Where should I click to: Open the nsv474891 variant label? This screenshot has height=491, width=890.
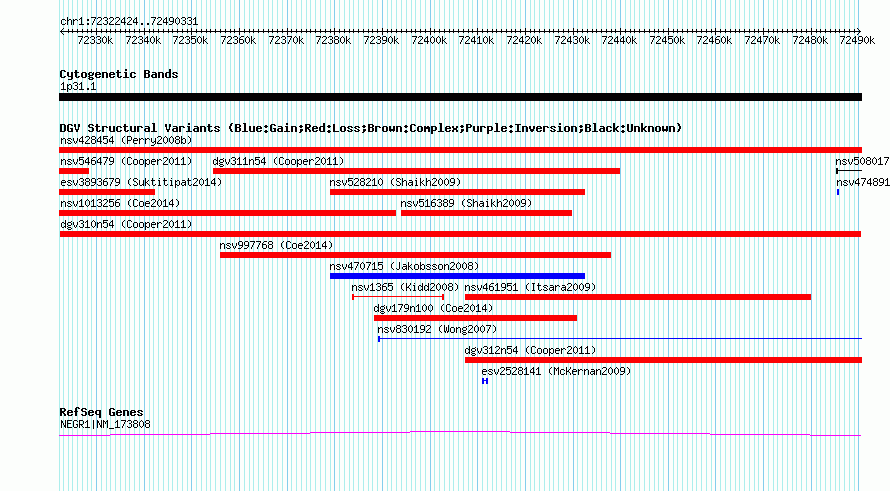coord(862,182)
